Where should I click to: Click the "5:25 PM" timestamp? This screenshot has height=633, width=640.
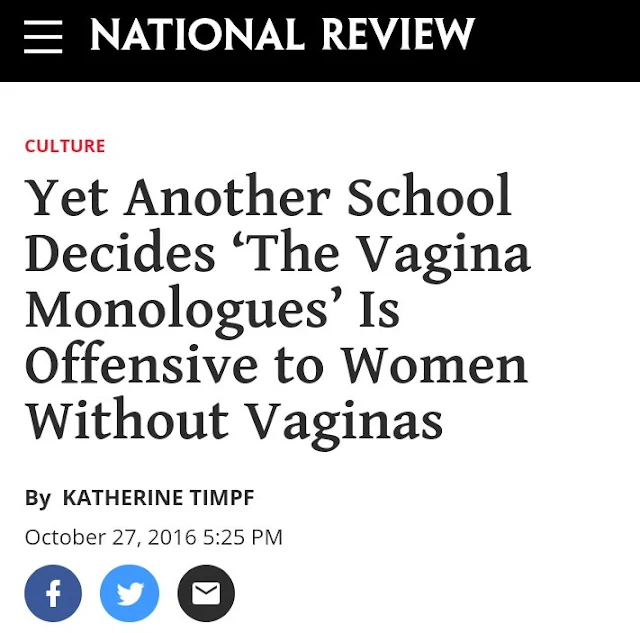coord(242,537)
